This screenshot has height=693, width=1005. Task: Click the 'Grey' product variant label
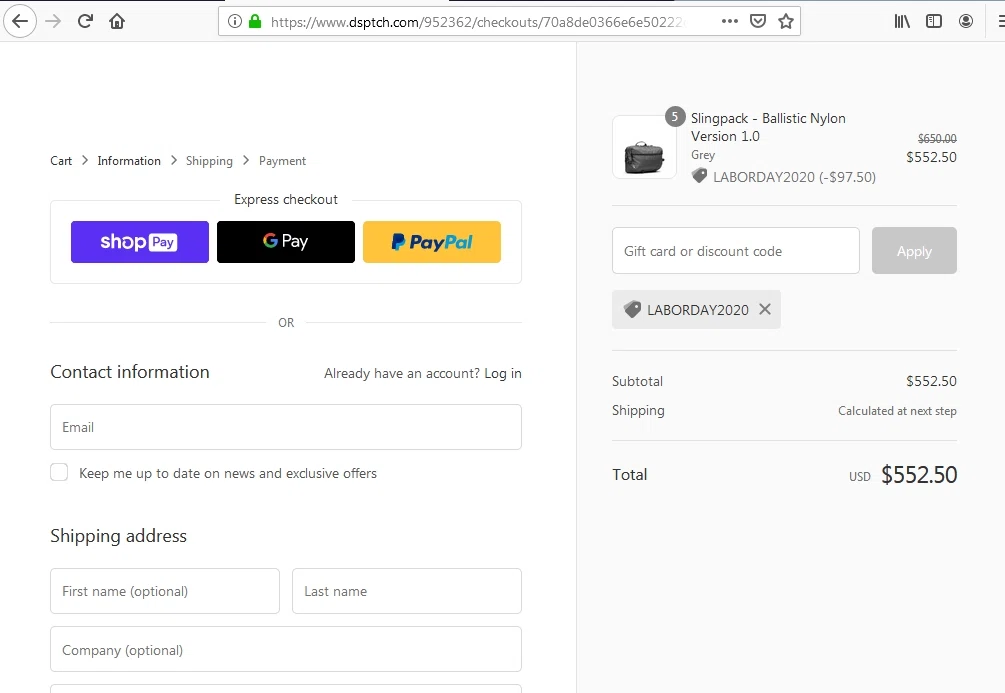(x=702, y=155)
